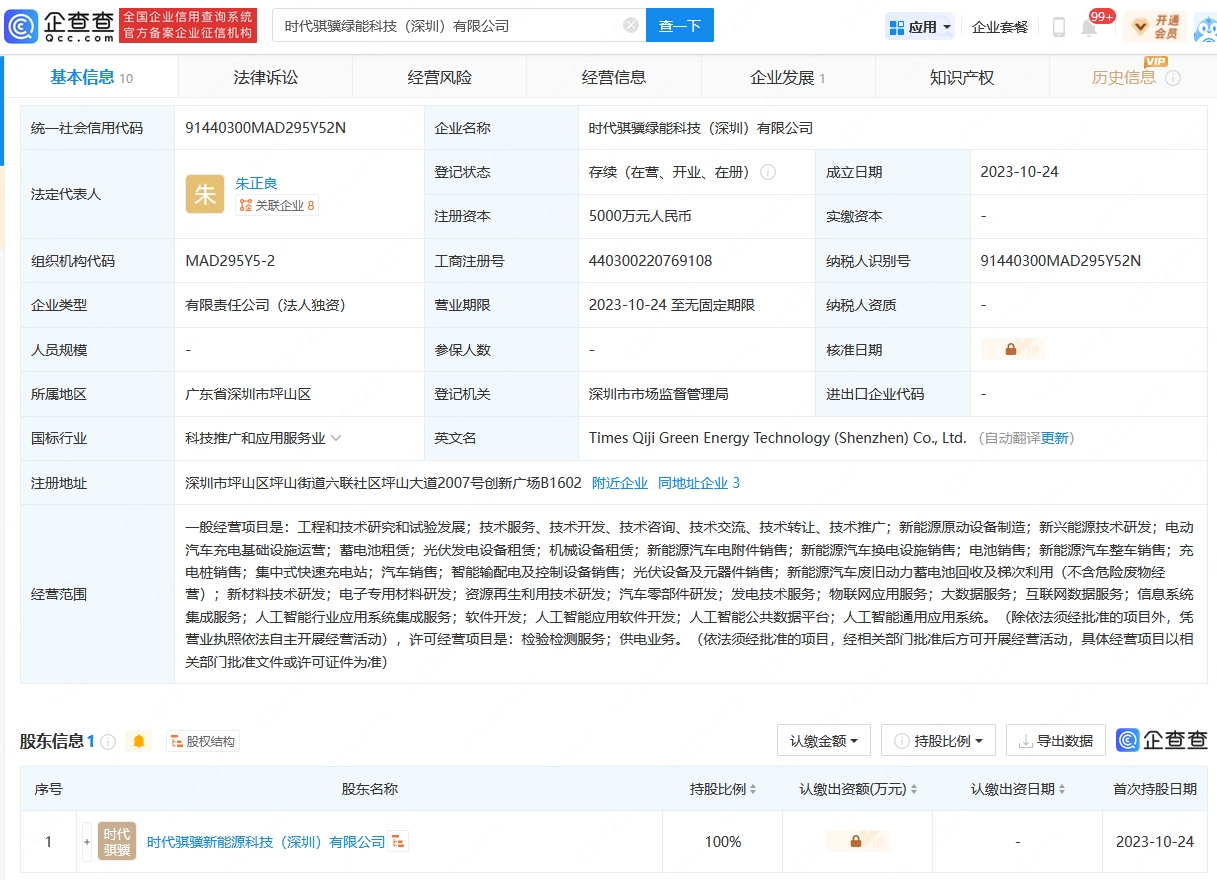Viewport: 1217px width, 880px height.
Task: Clear the search box with the X icon
Action: point(630,26)
